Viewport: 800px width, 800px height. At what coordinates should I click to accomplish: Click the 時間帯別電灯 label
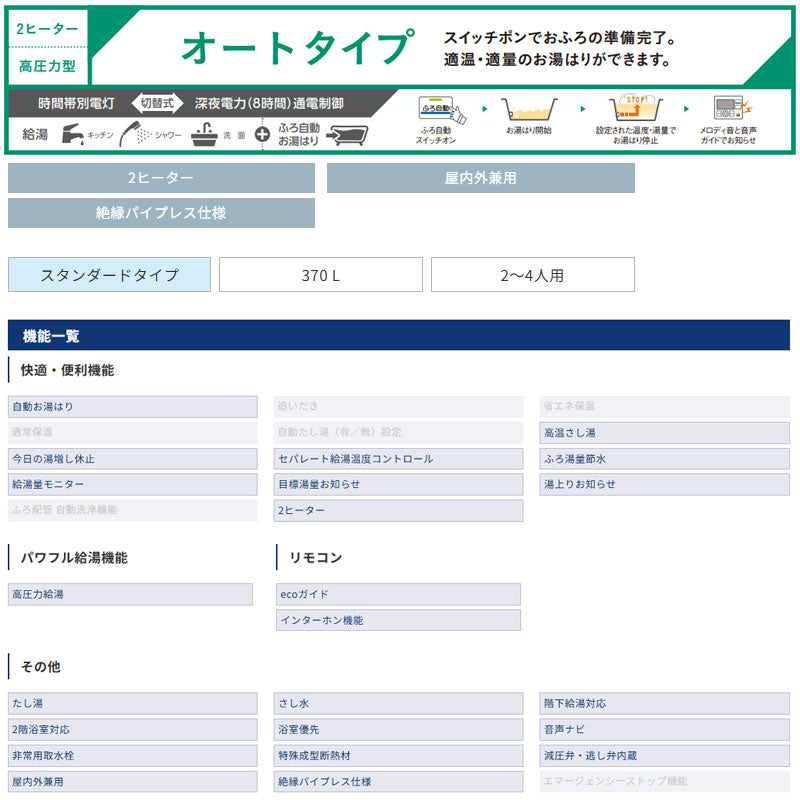point(76,104)
